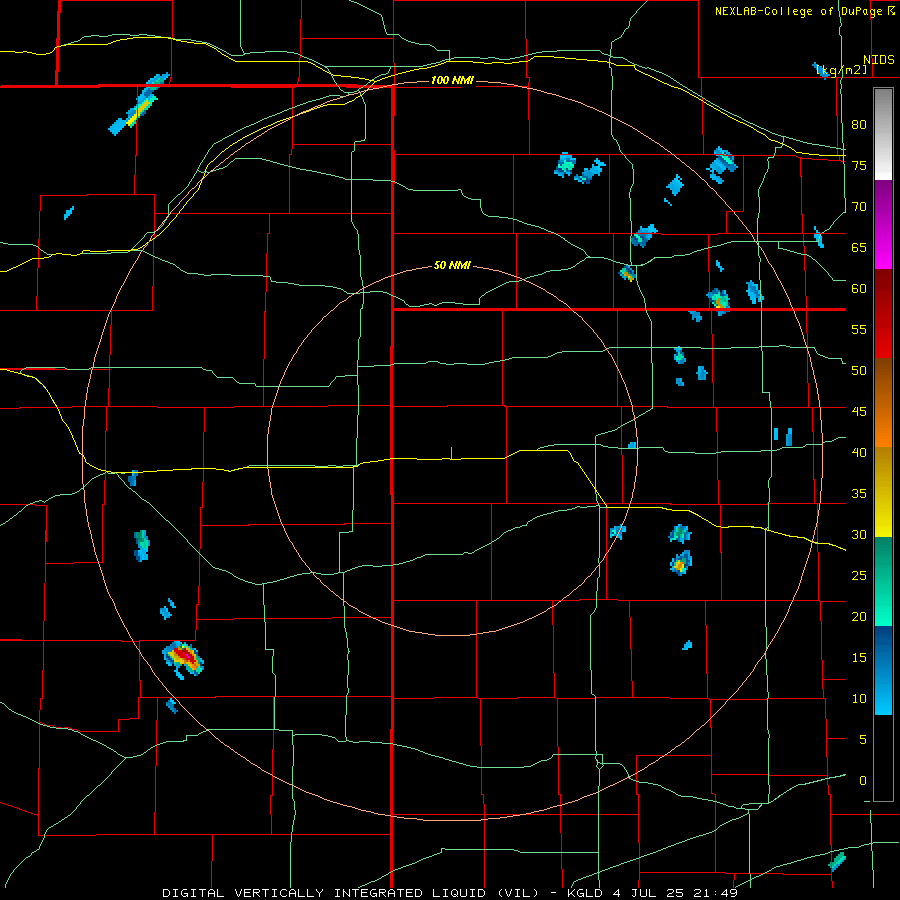Click the 50 NMI range ring label
This screenshot has height=900, width=900.
(x=452, y=265)
